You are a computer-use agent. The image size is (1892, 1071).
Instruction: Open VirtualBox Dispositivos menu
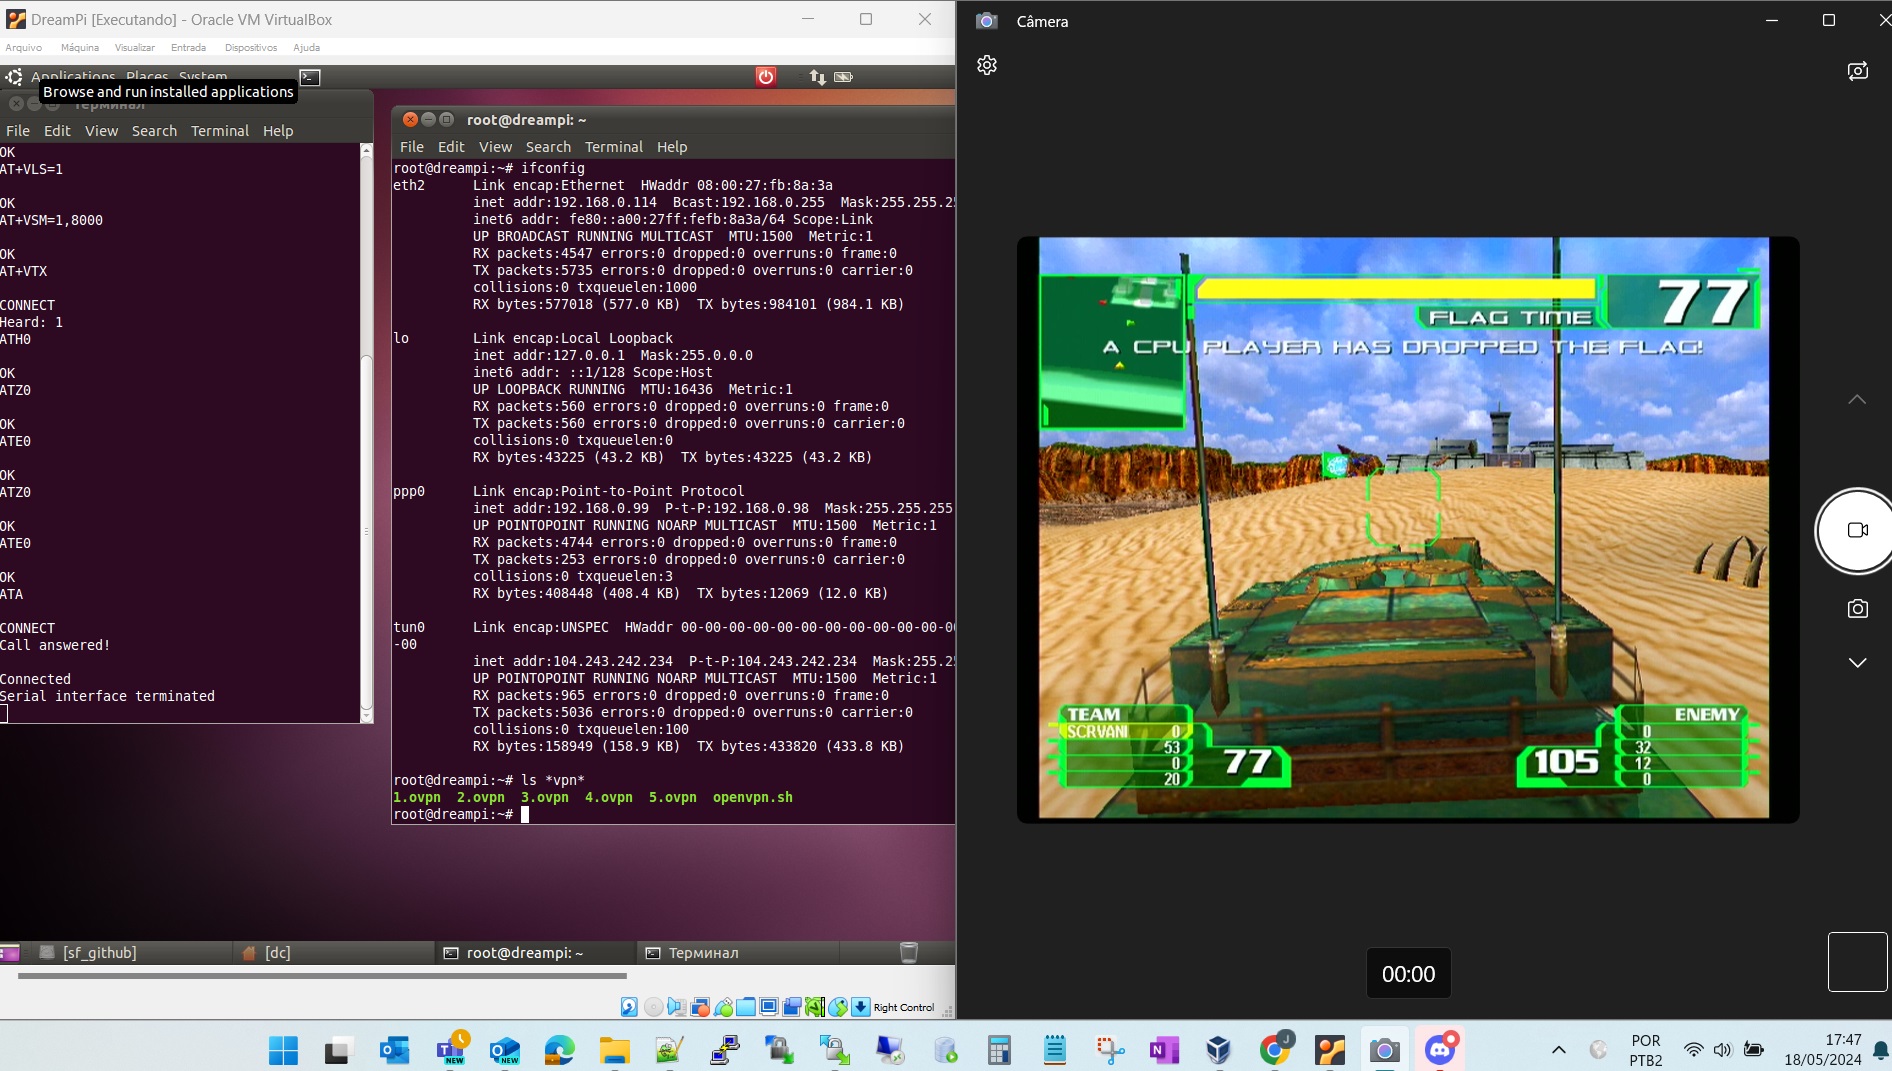click(251, 47)
